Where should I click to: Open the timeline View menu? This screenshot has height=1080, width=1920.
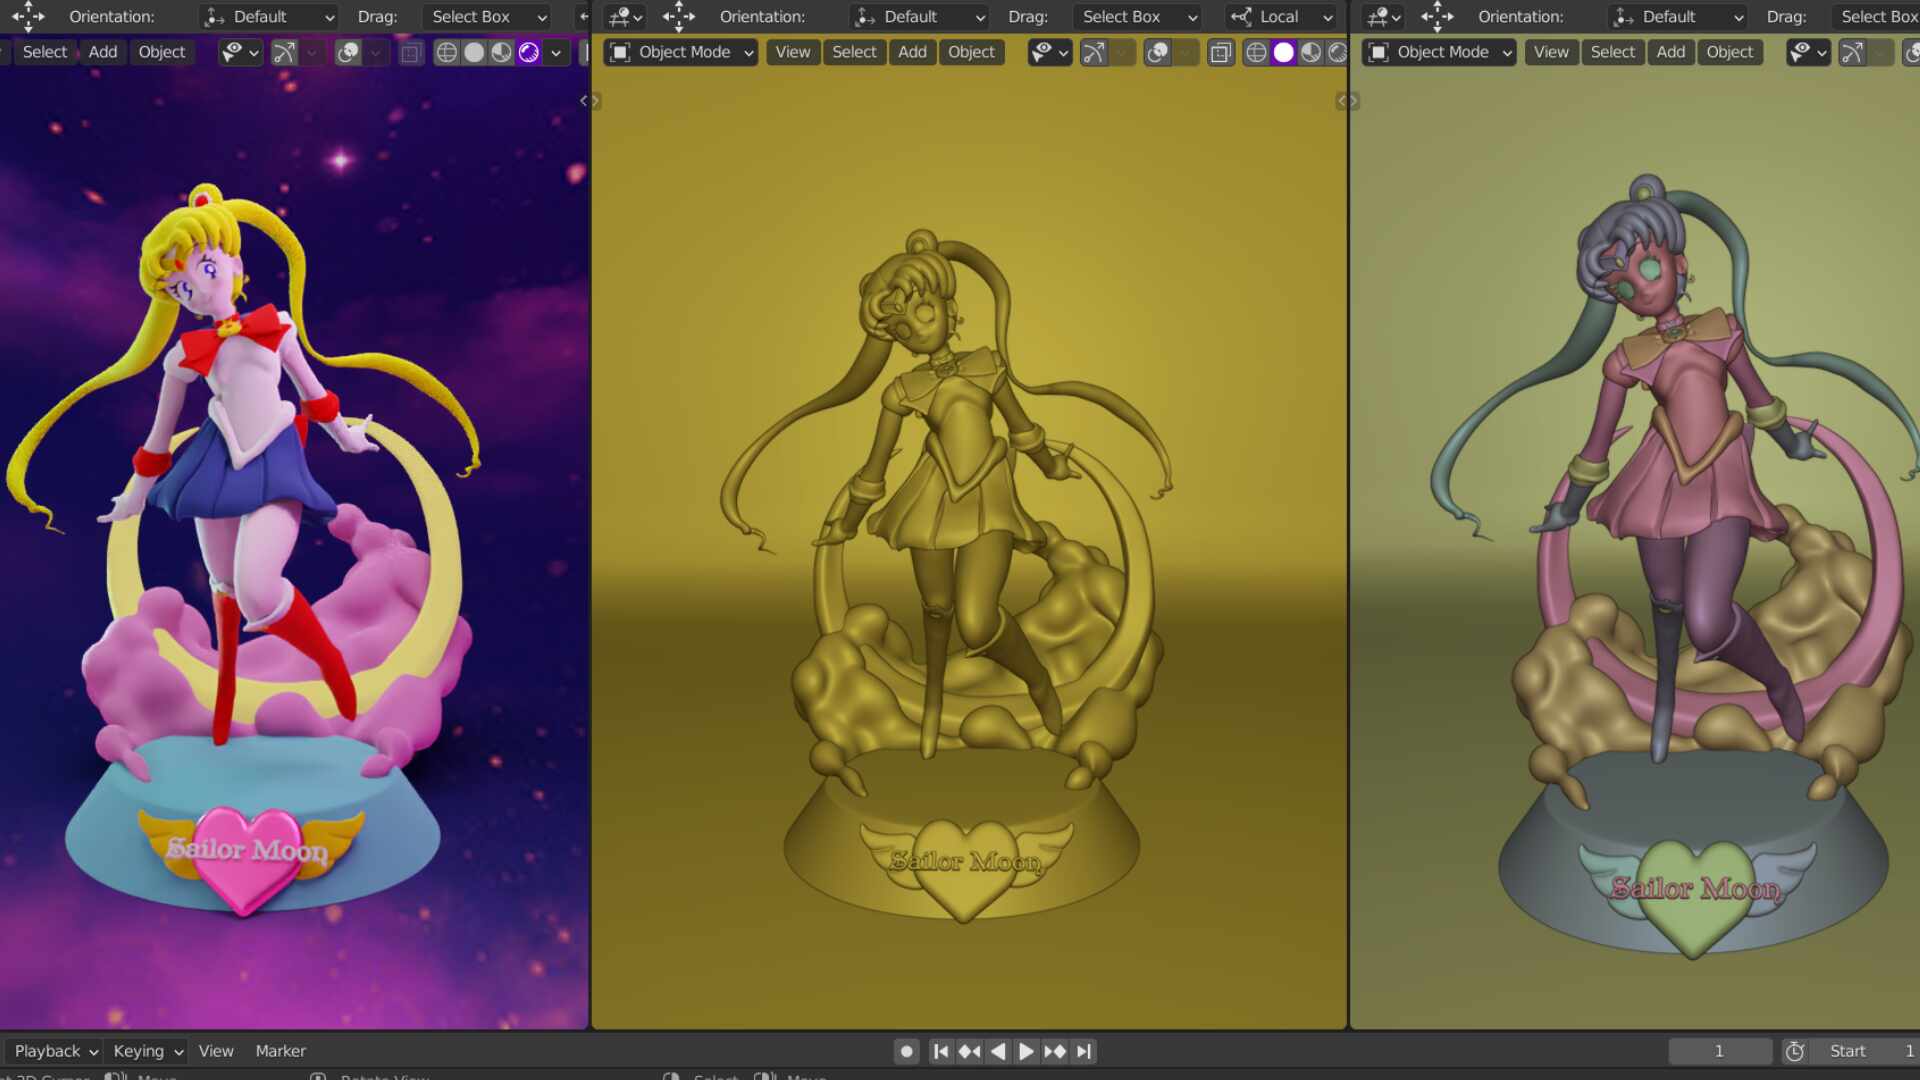tap(216, 1051)
